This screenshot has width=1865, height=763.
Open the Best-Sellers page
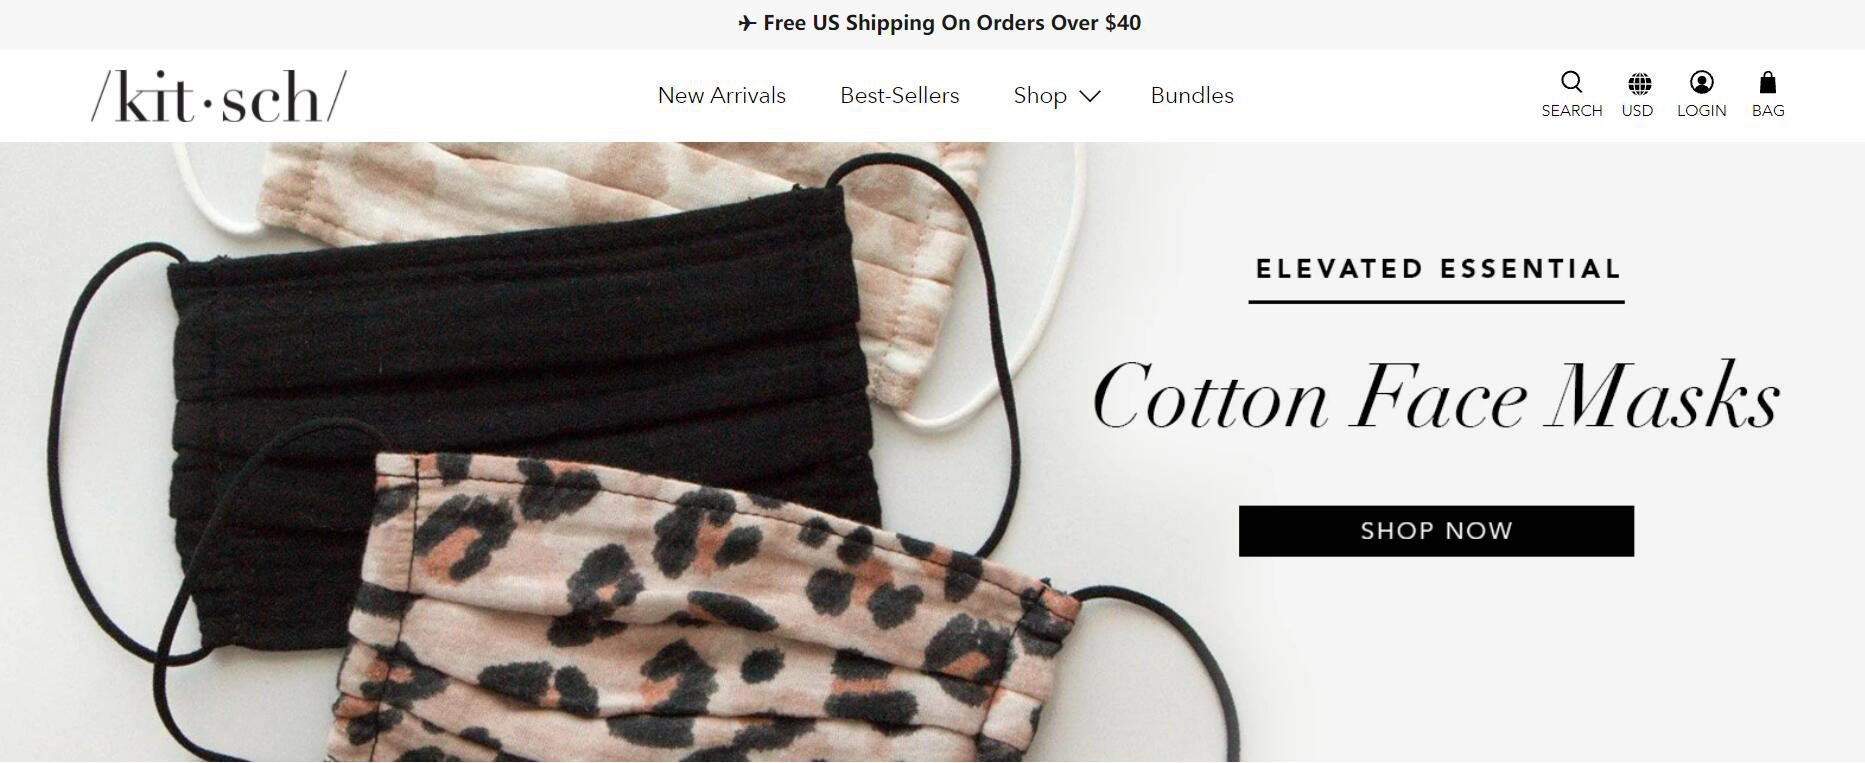pyautogui.click(x=899, y=95)
